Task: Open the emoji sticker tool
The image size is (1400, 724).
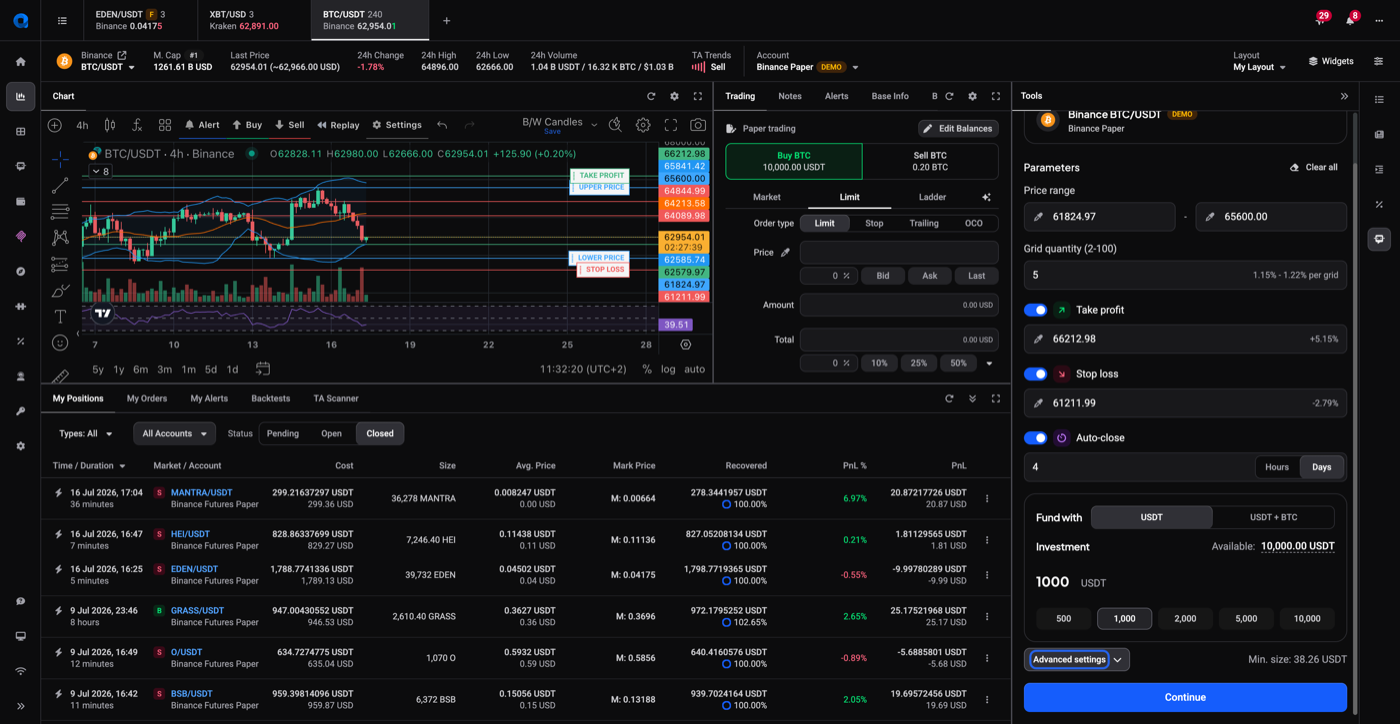Action: tap(60, 342)
